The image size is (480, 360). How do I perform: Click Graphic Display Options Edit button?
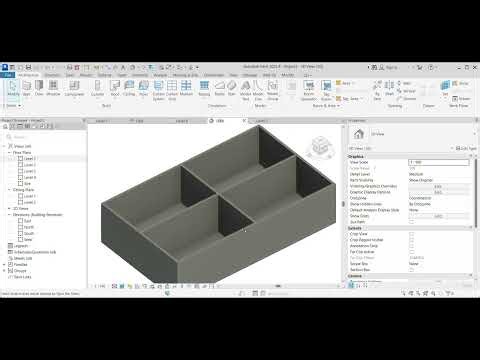[438, 192]
